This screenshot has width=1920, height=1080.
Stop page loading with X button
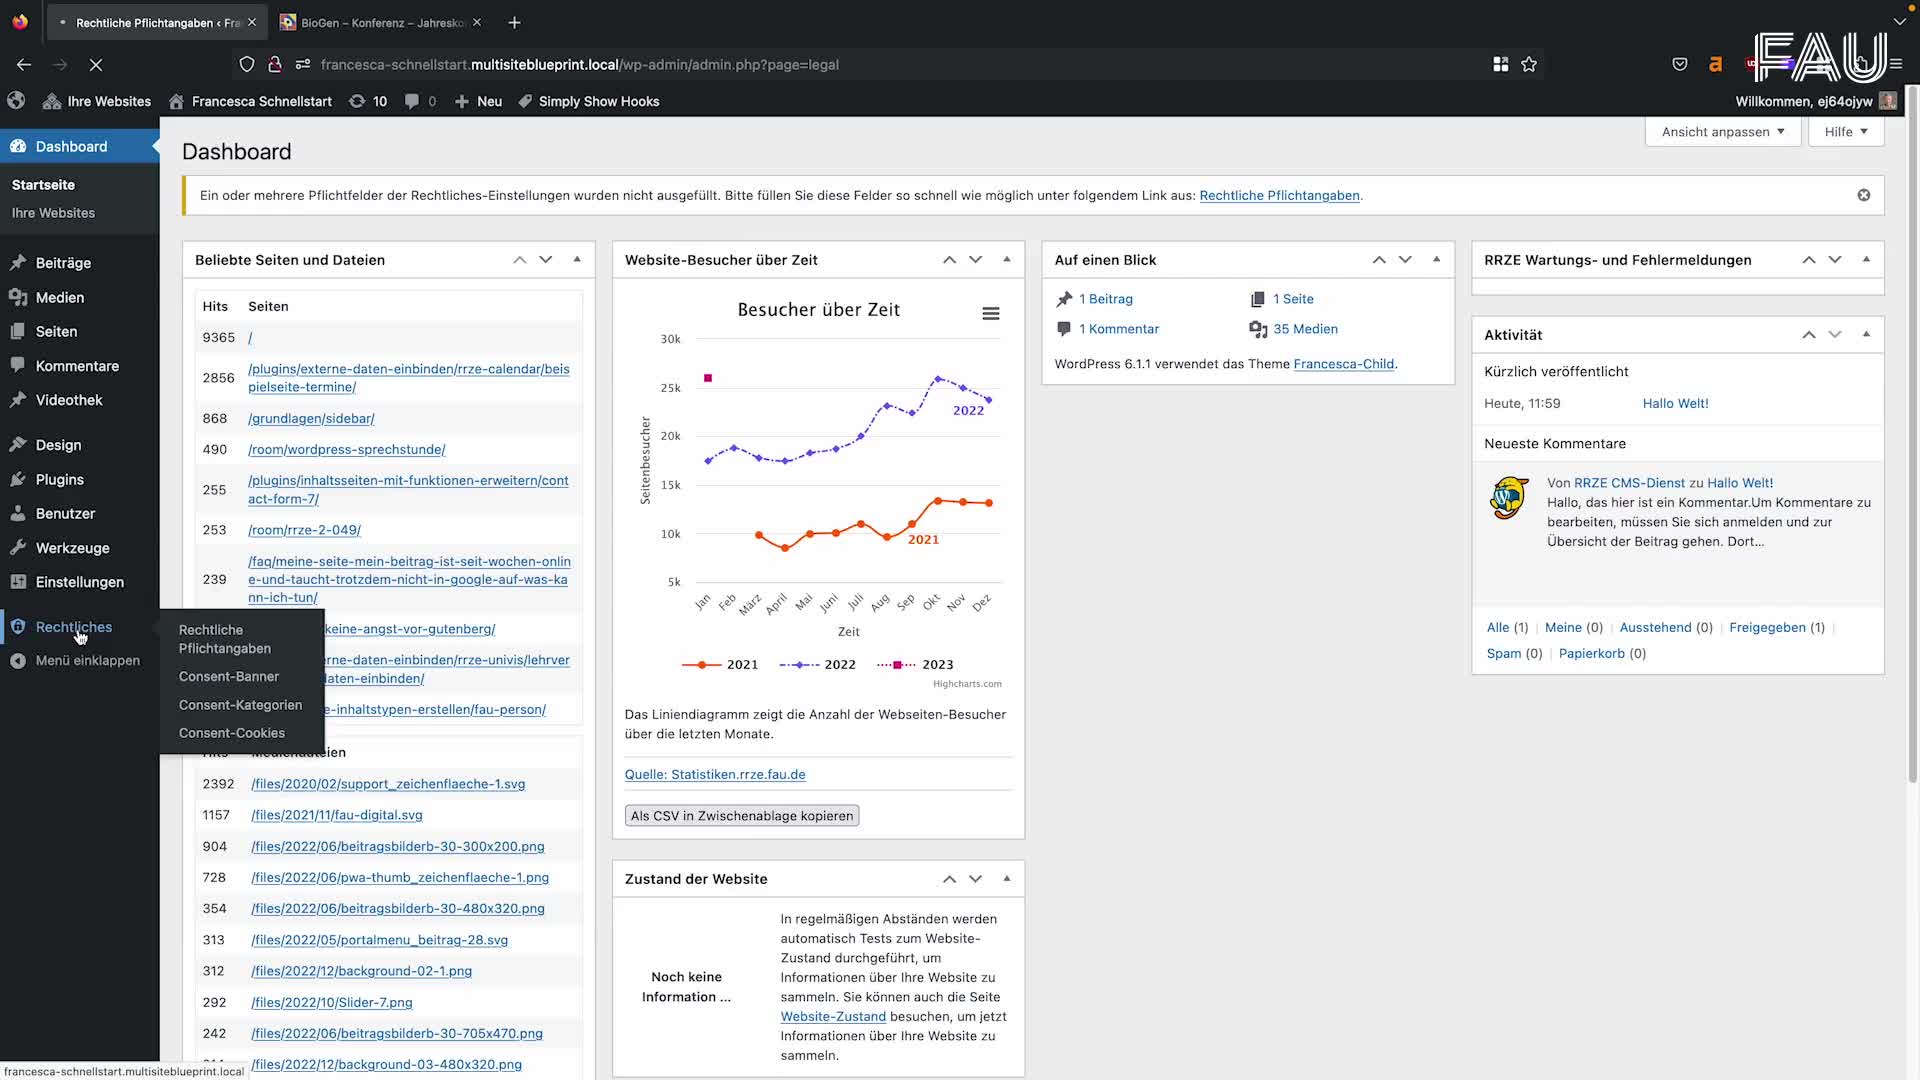pyautogui.click(x=96, y=64)
